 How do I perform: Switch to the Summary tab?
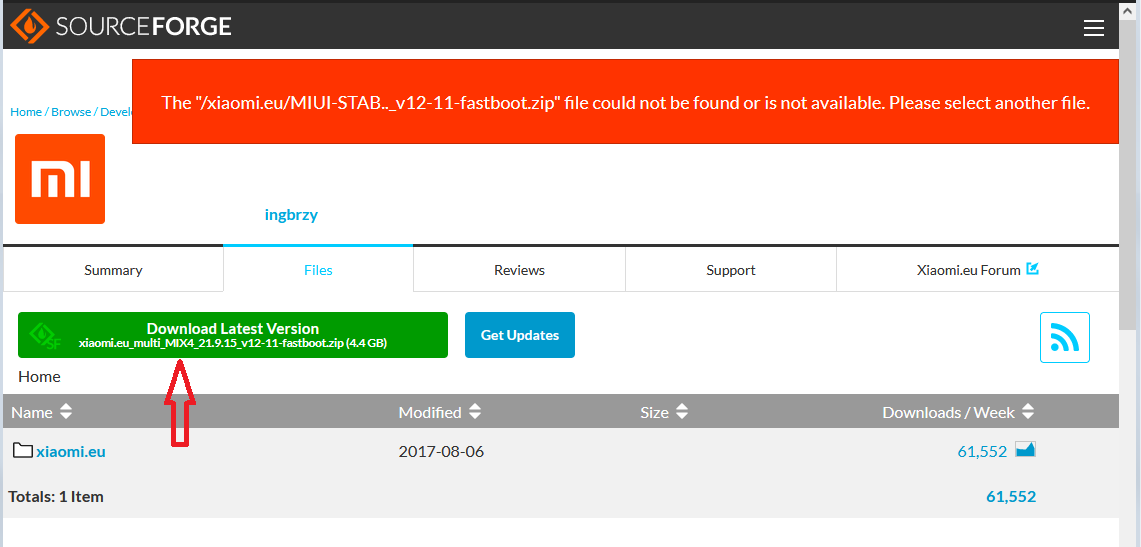[x=113, y=270]
